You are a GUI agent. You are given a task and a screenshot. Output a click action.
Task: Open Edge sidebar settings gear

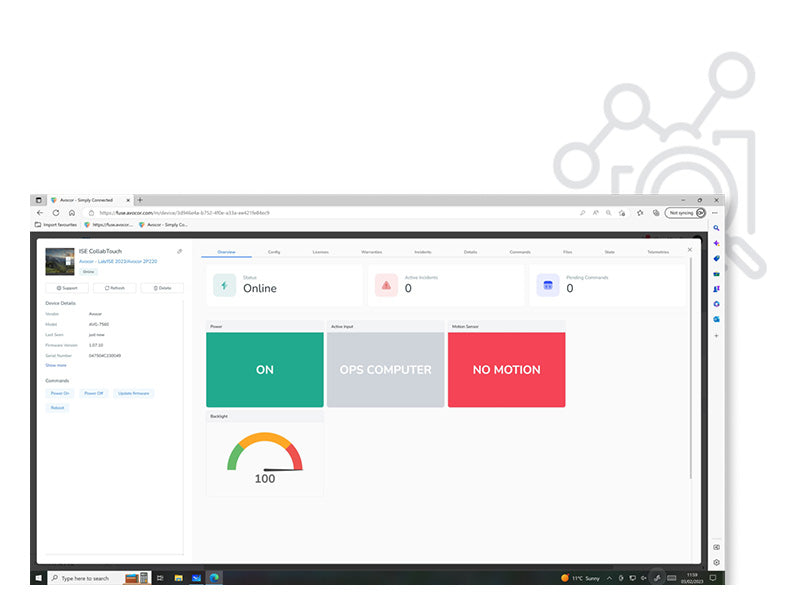(x=716, y=562)
